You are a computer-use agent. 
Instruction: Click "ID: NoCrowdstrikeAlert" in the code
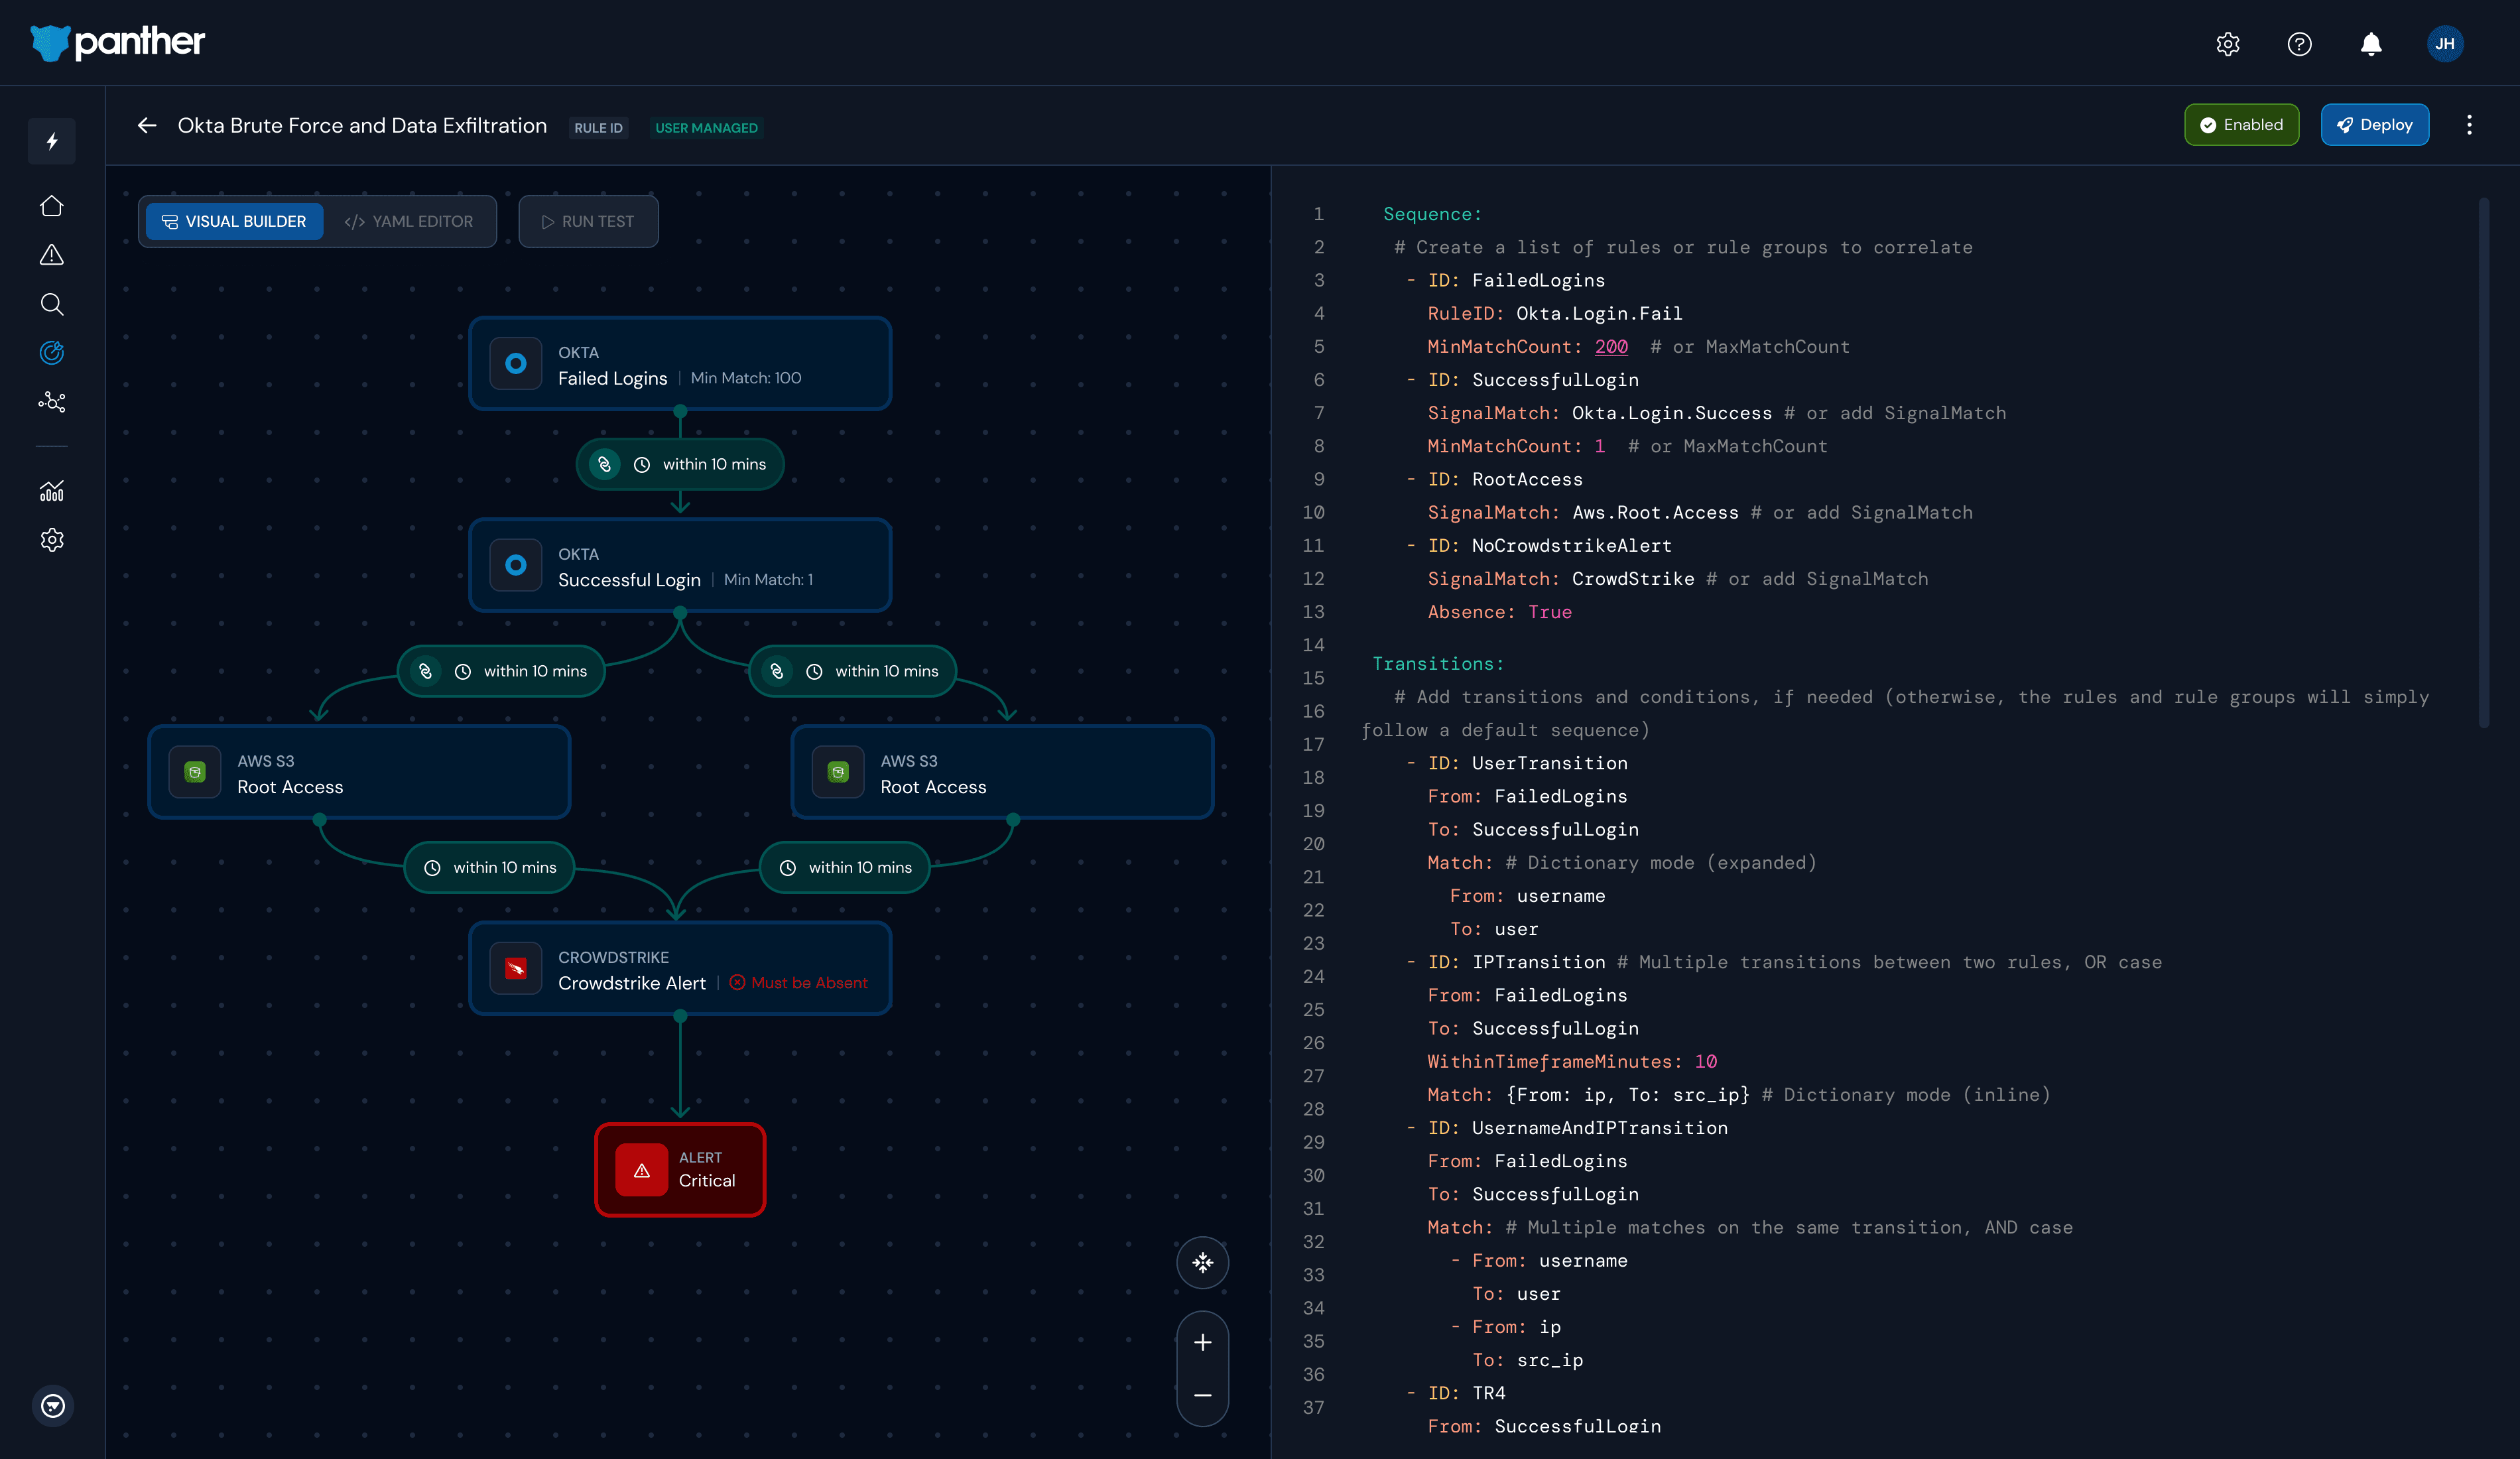1549,547
